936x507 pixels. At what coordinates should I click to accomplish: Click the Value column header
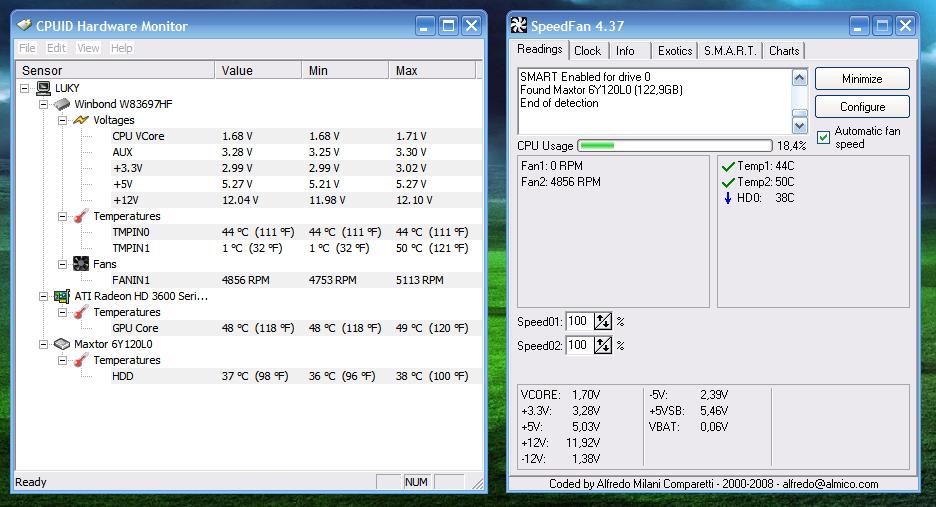point(258,70)
